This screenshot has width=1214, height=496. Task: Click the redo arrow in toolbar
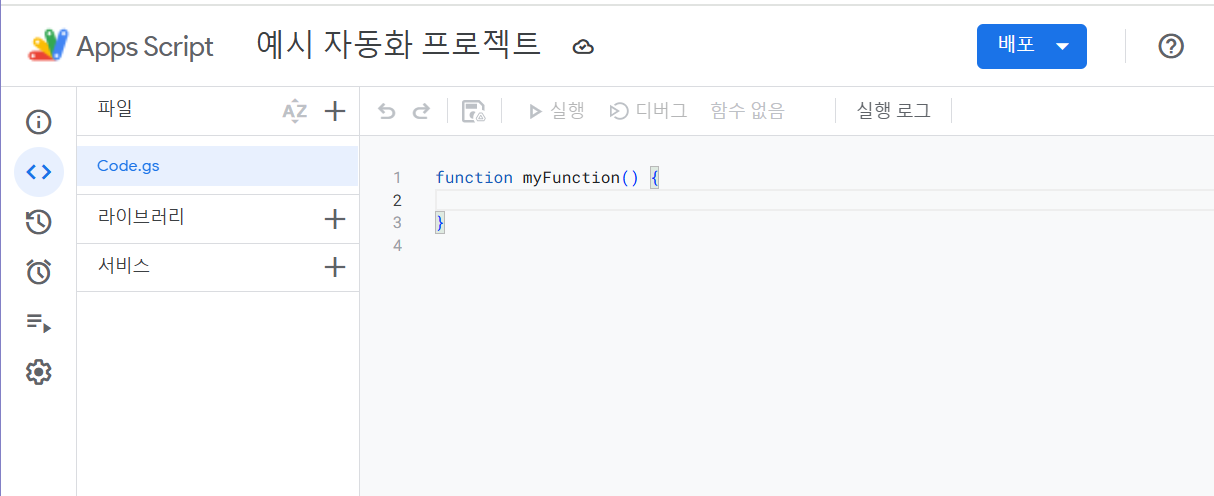[421, 111]
